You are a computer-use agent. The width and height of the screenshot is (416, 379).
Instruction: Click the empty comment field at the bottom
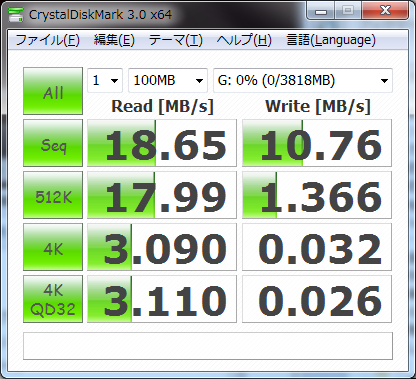[208, 346]
